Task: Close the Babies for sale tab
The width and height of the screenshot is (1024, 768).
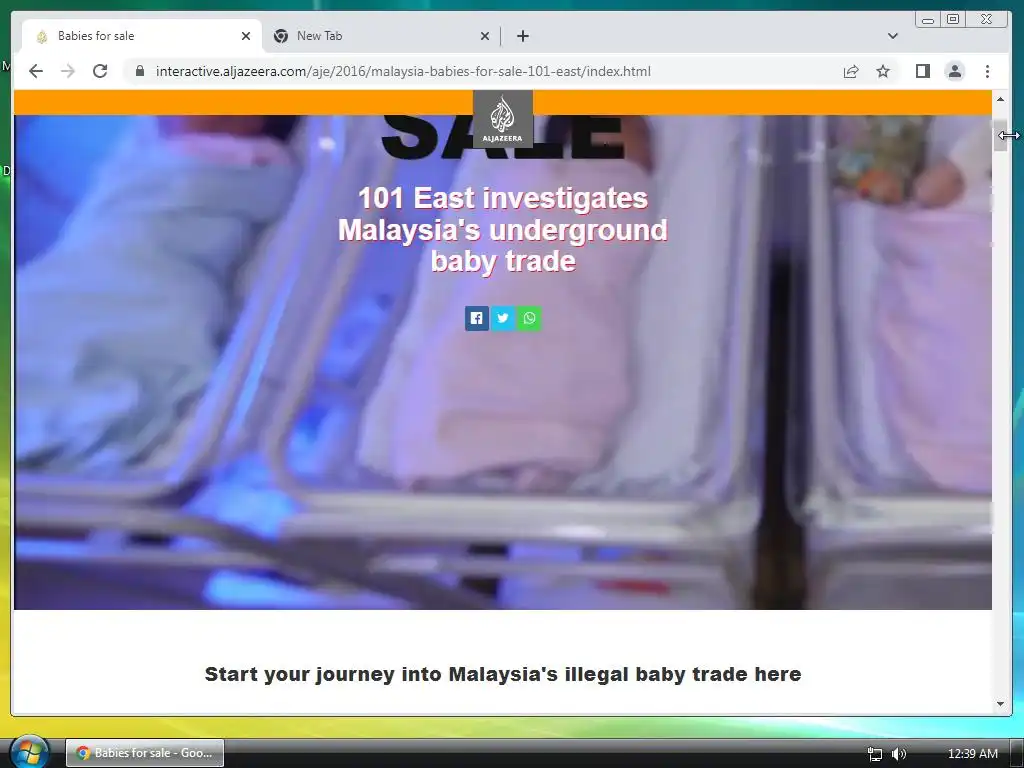Action: [246, 36]
